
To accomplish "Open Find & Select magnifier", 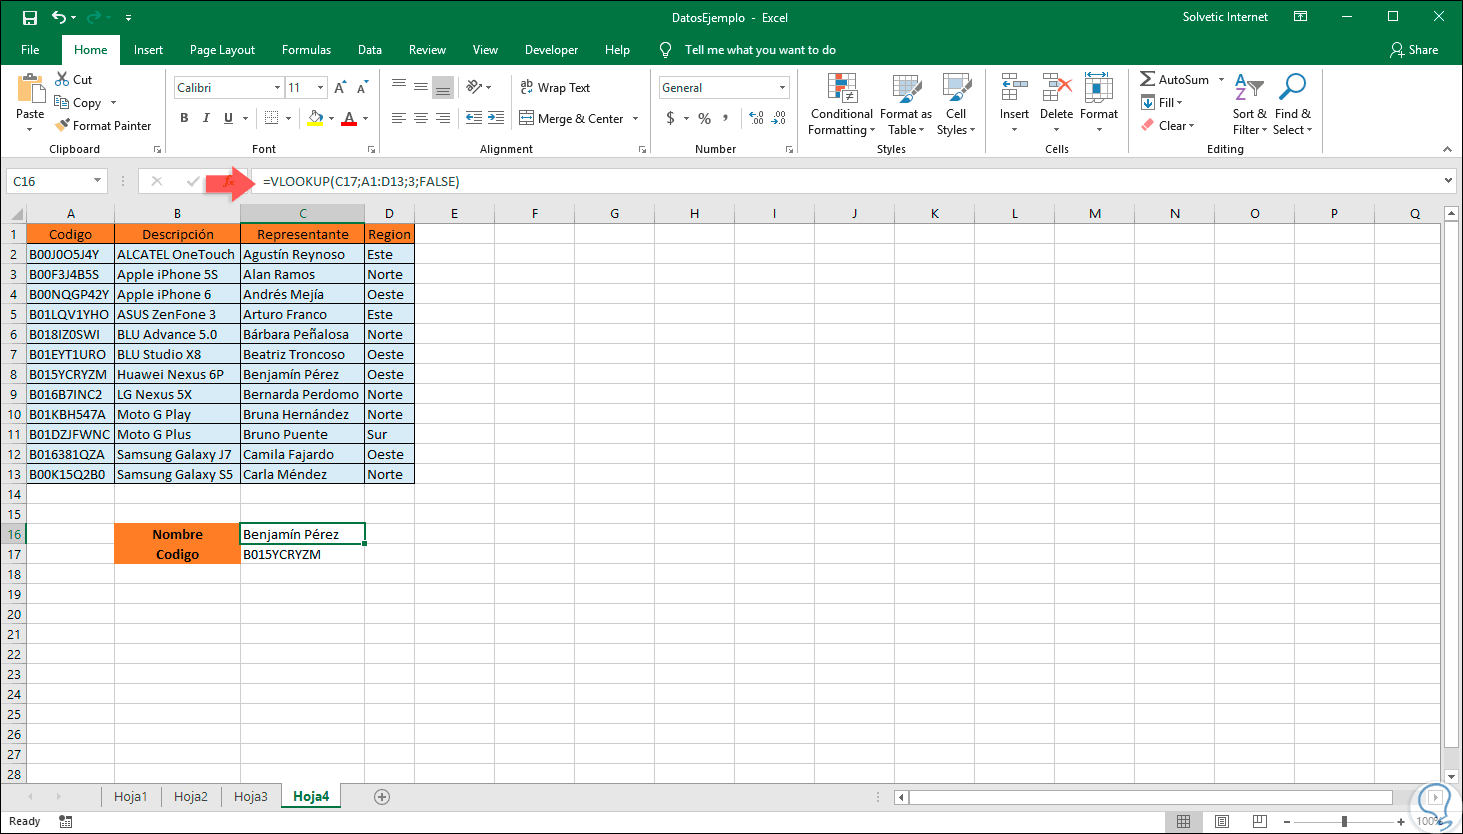I will 1292,104.
